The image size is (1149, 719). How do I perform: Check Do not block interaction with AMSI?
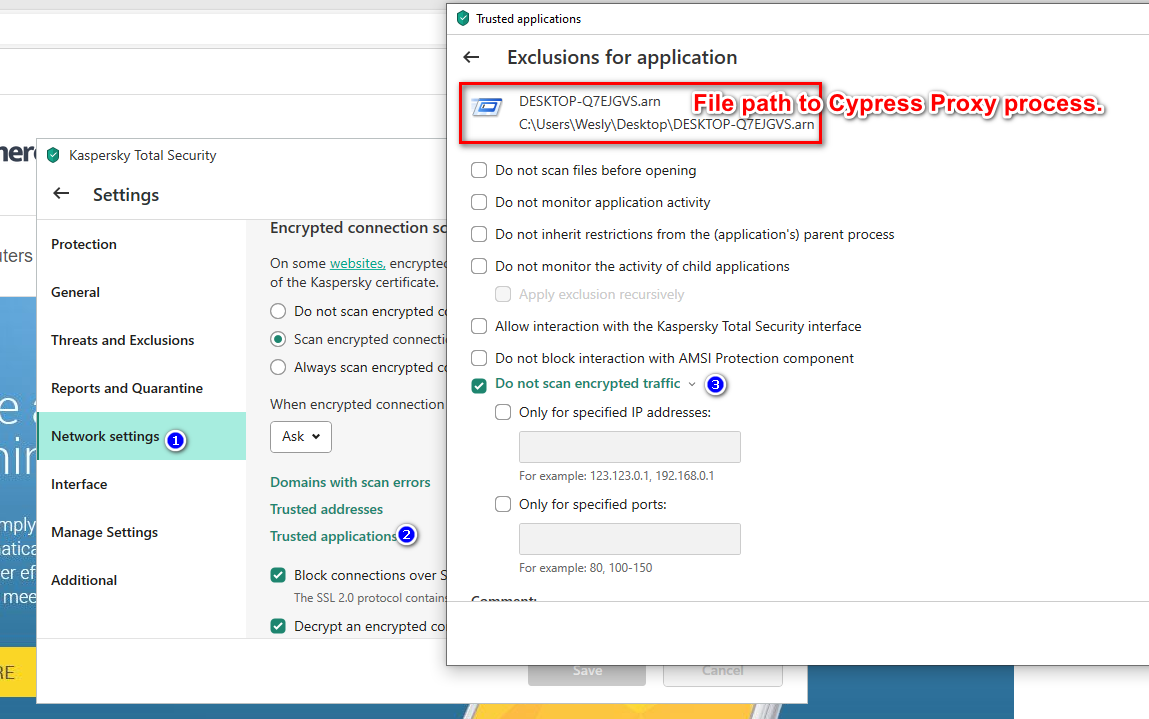tap(479, 358)
